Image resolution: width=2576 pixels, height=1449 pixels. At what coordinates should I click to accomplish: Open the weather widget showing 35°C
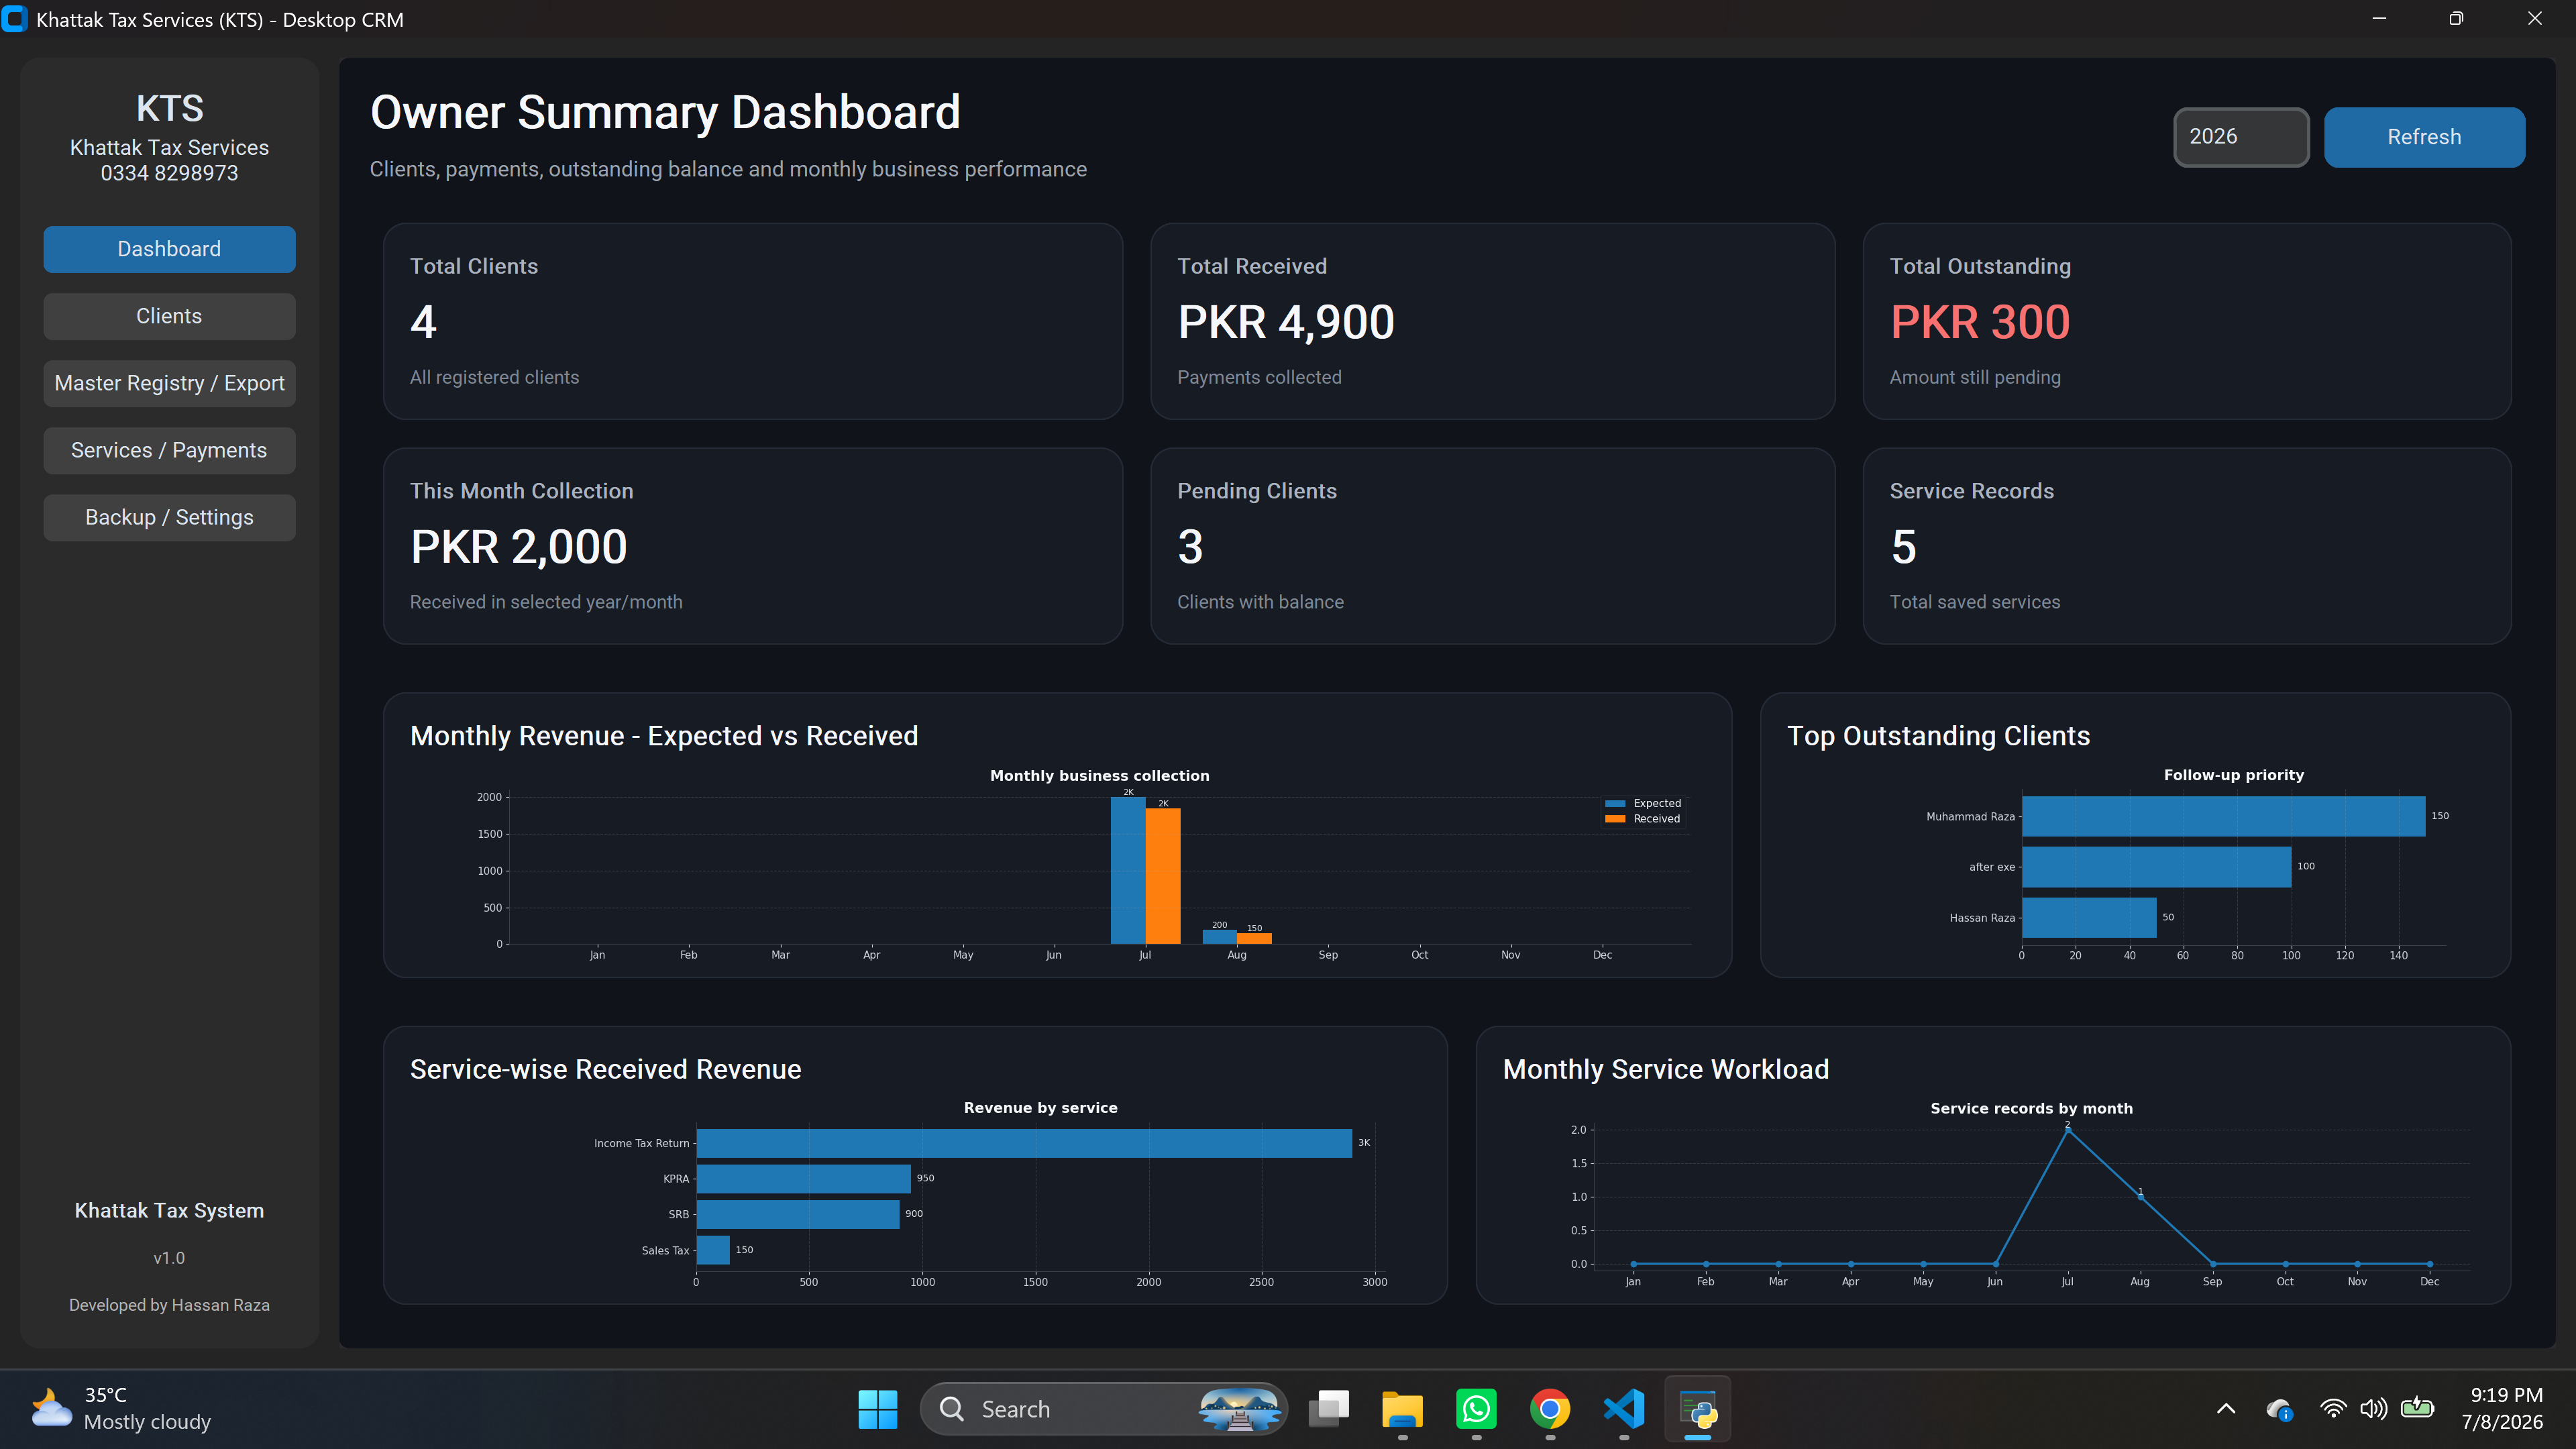tap(122, 1409)
